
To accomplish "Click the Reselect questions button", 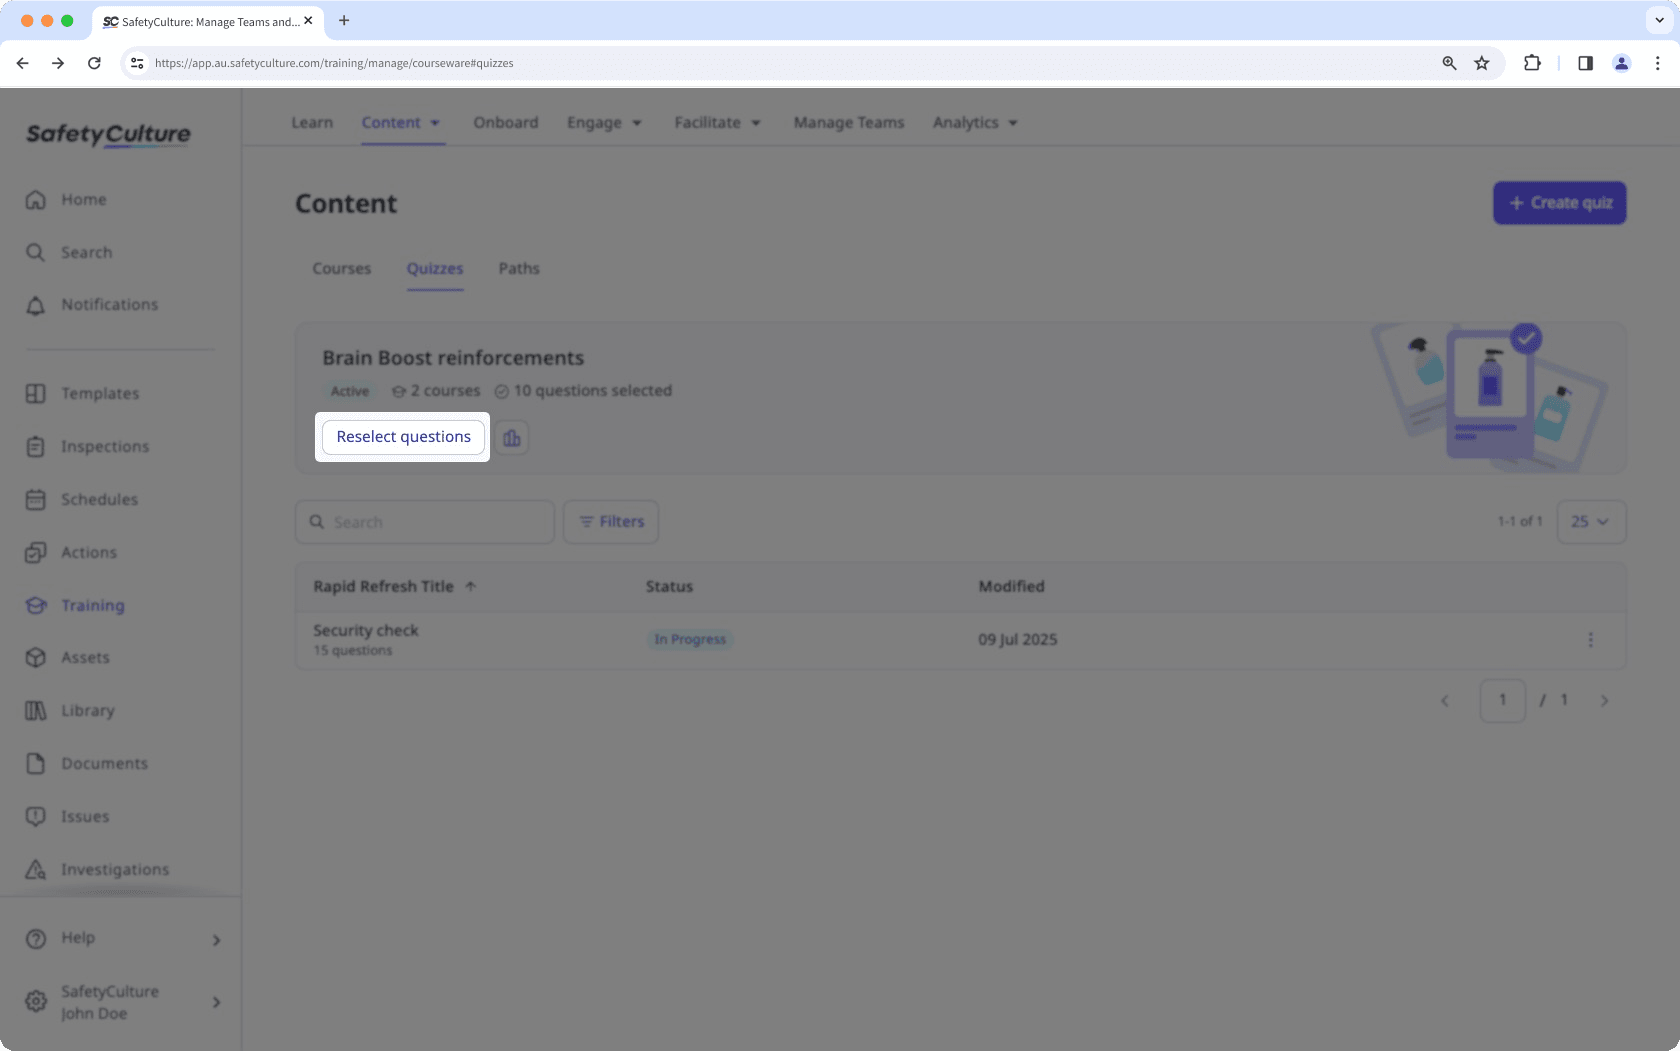I will (403, 437).
